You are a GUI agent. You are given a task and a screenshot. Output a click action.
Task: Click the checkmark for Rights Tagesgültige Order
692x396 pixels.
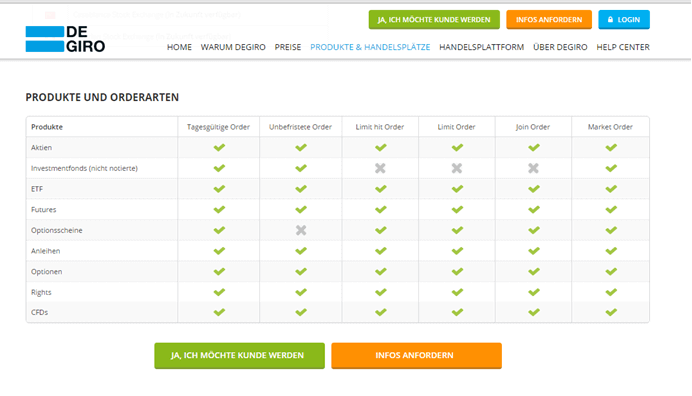coord(219,292)
